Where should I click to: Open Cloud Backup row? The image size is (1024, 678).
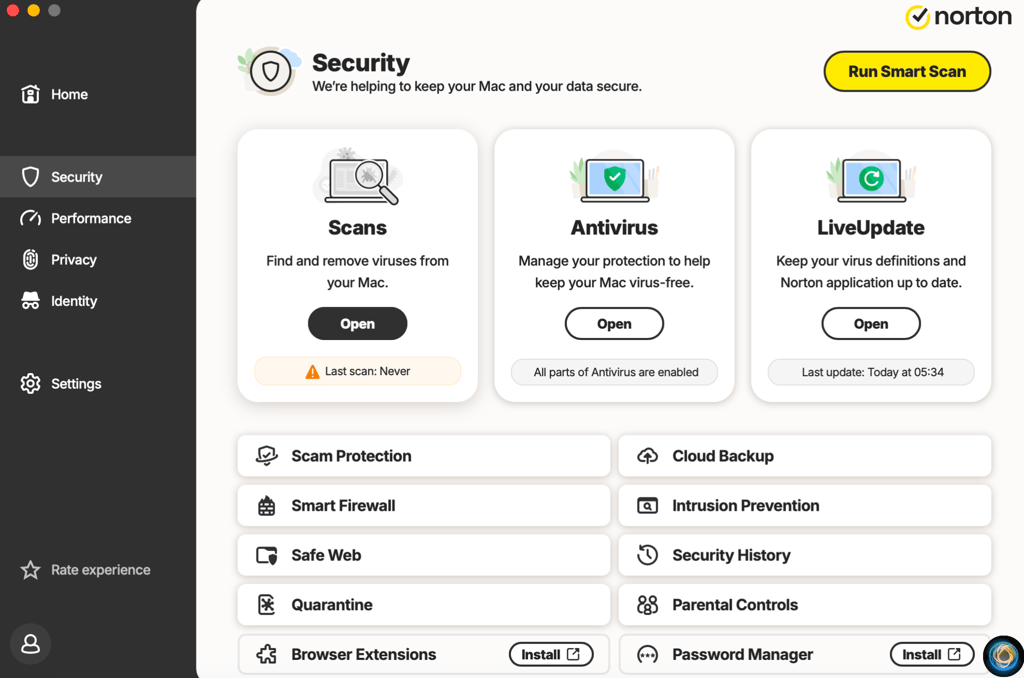point(805,455)
